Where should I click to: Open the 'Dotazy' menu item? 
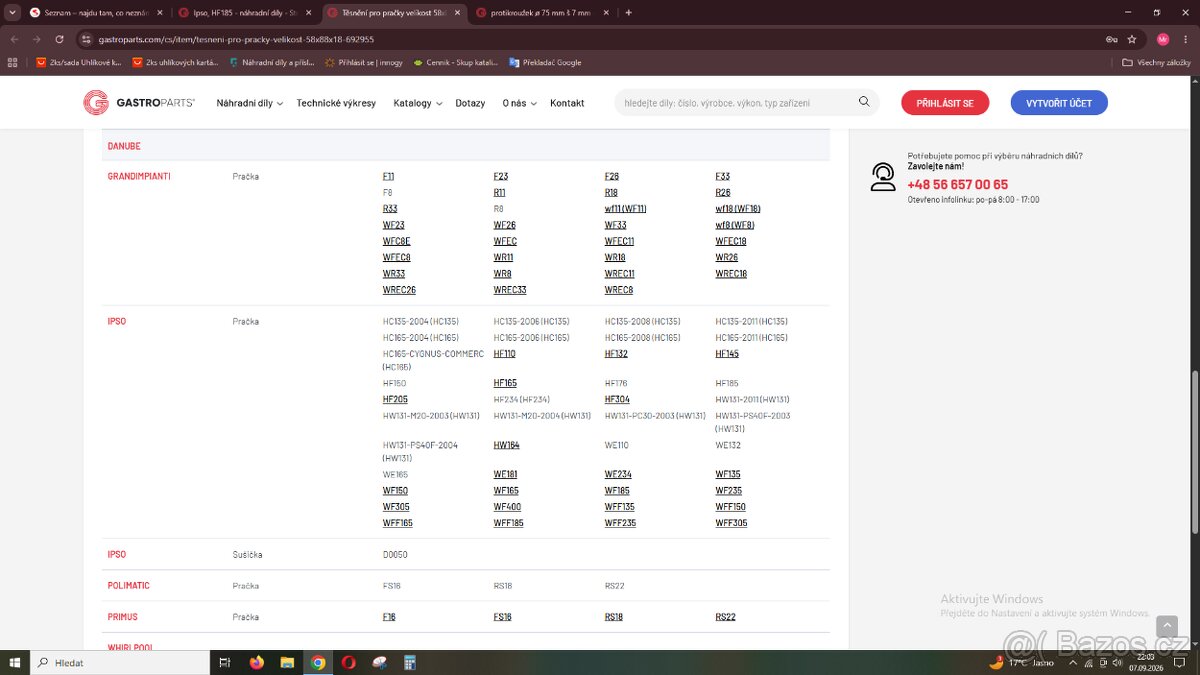pyautogui.click(x=470, y=103)
